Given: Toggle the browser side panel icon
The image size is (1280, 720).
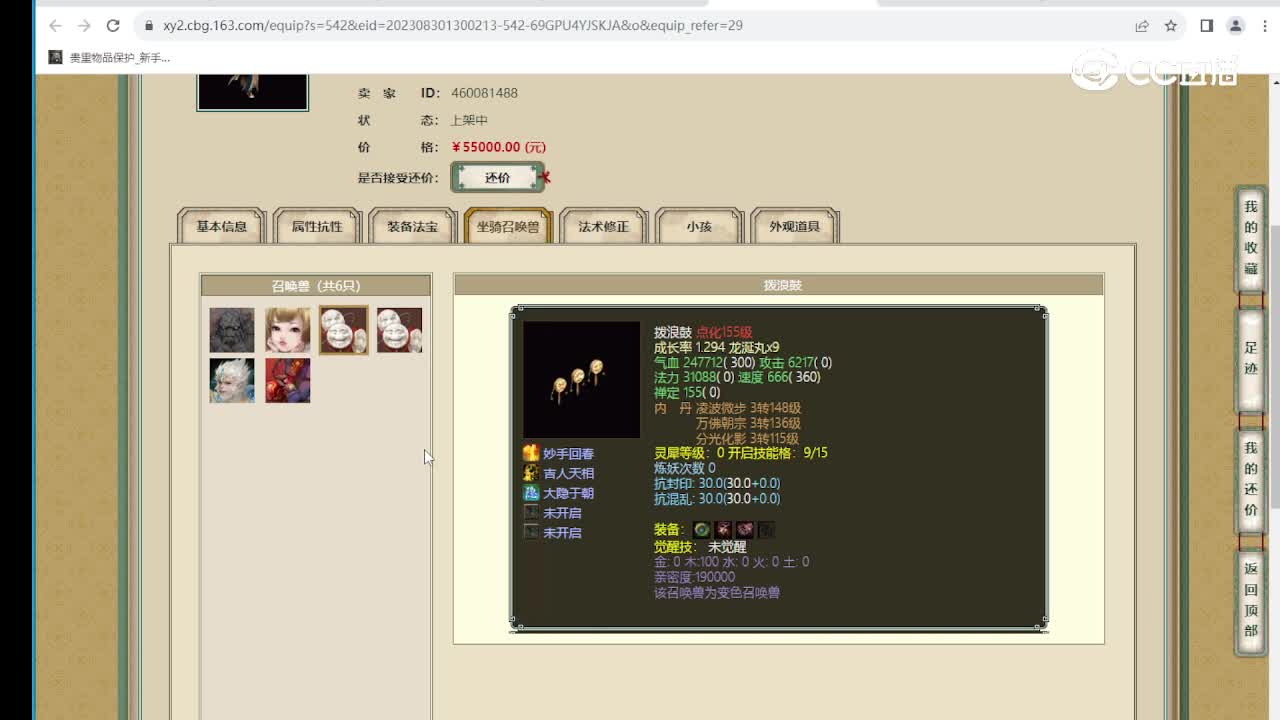Looking at the screenshot, I should [x=1207, y=26].
